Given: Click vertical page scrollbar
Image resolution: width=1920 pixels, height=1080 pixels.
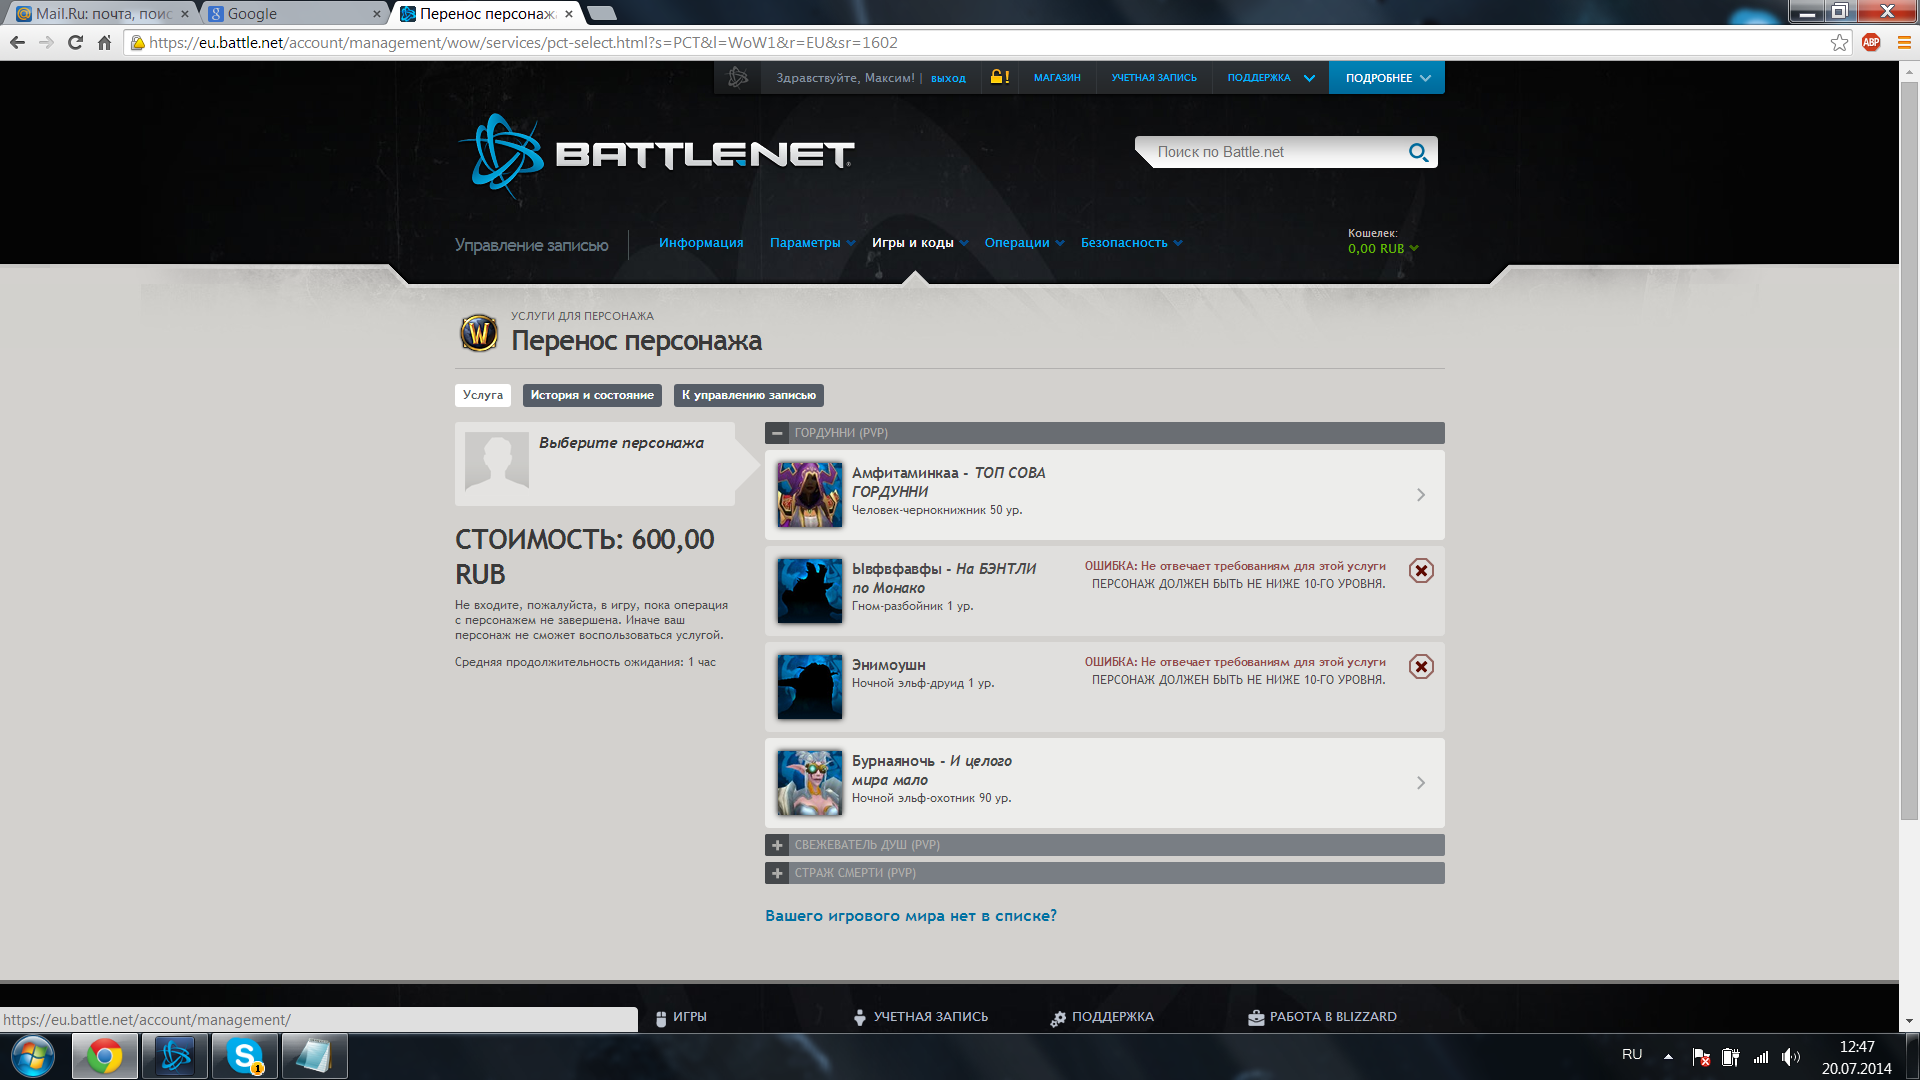Looking at the screenshot, I should click(x=1909, y=450).
